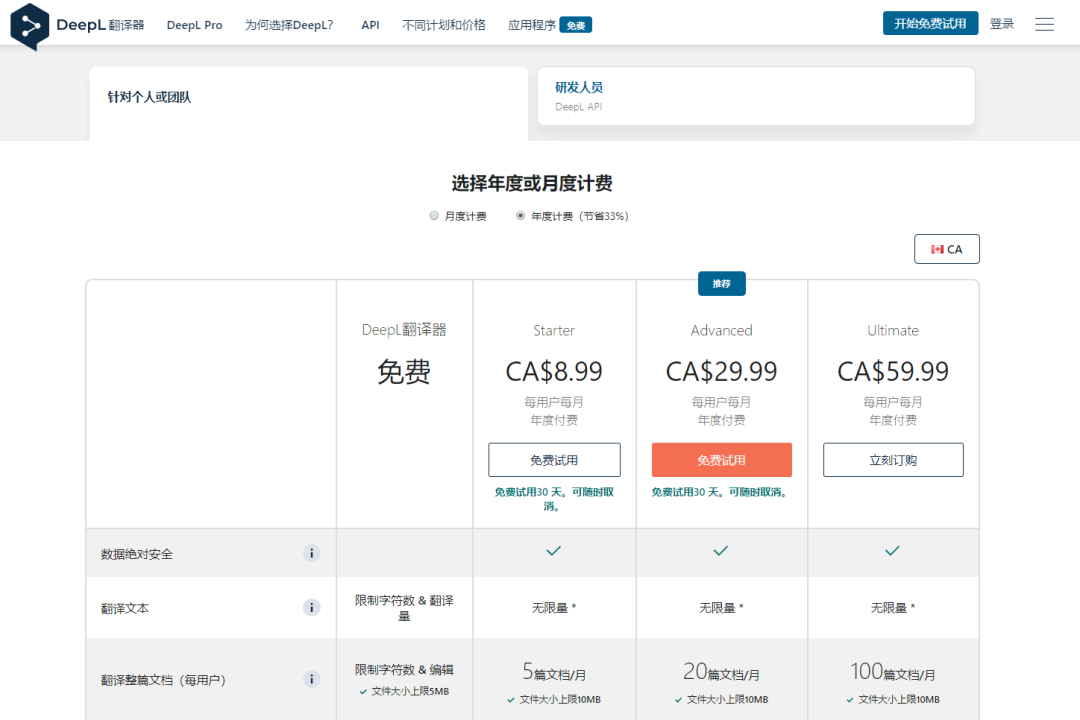Open the 为何选择DeepL? menu
The width and height of the screenshot is (1080, 720).
289,25
